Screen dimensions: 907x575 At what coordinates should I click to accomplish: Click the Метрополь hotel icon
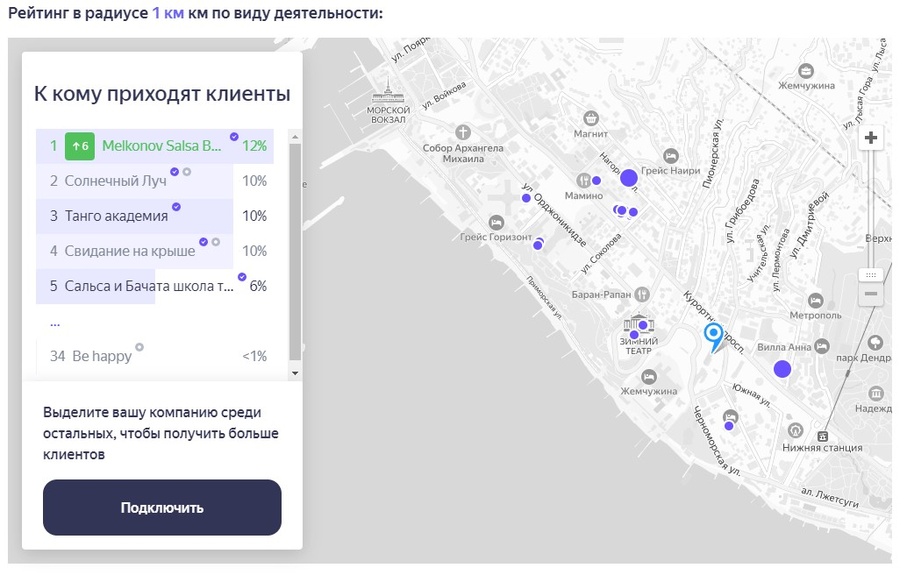[x=816, y=301]
